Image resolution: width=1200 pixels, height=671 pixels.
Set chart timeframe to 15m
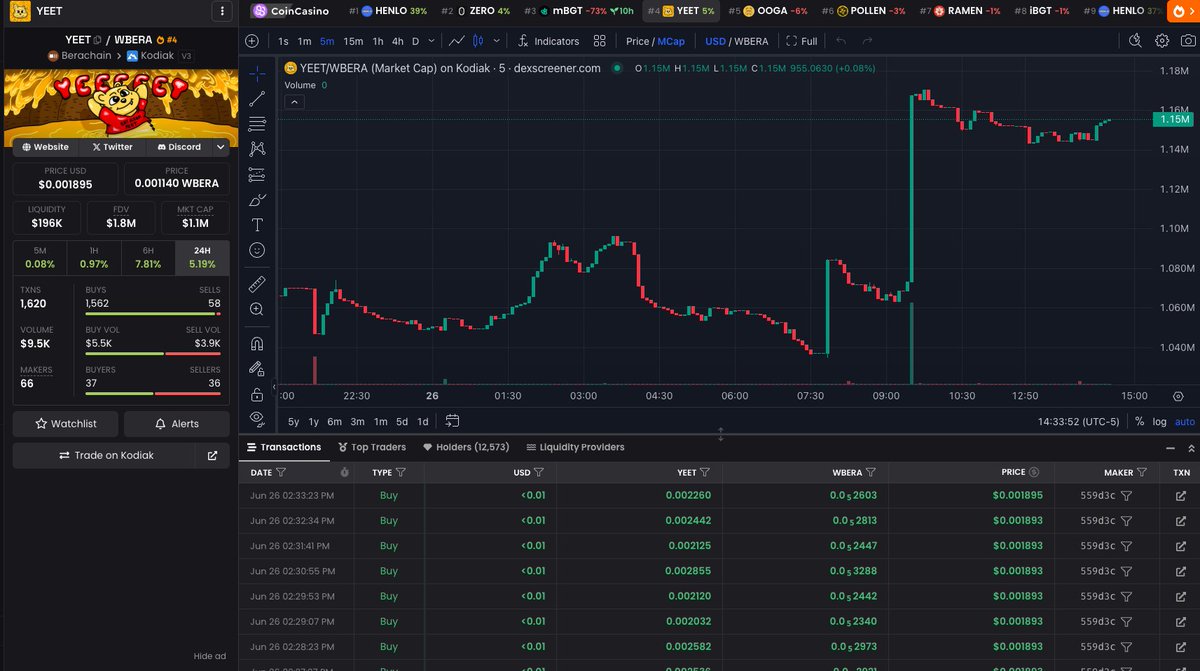[x=353, y=41]
